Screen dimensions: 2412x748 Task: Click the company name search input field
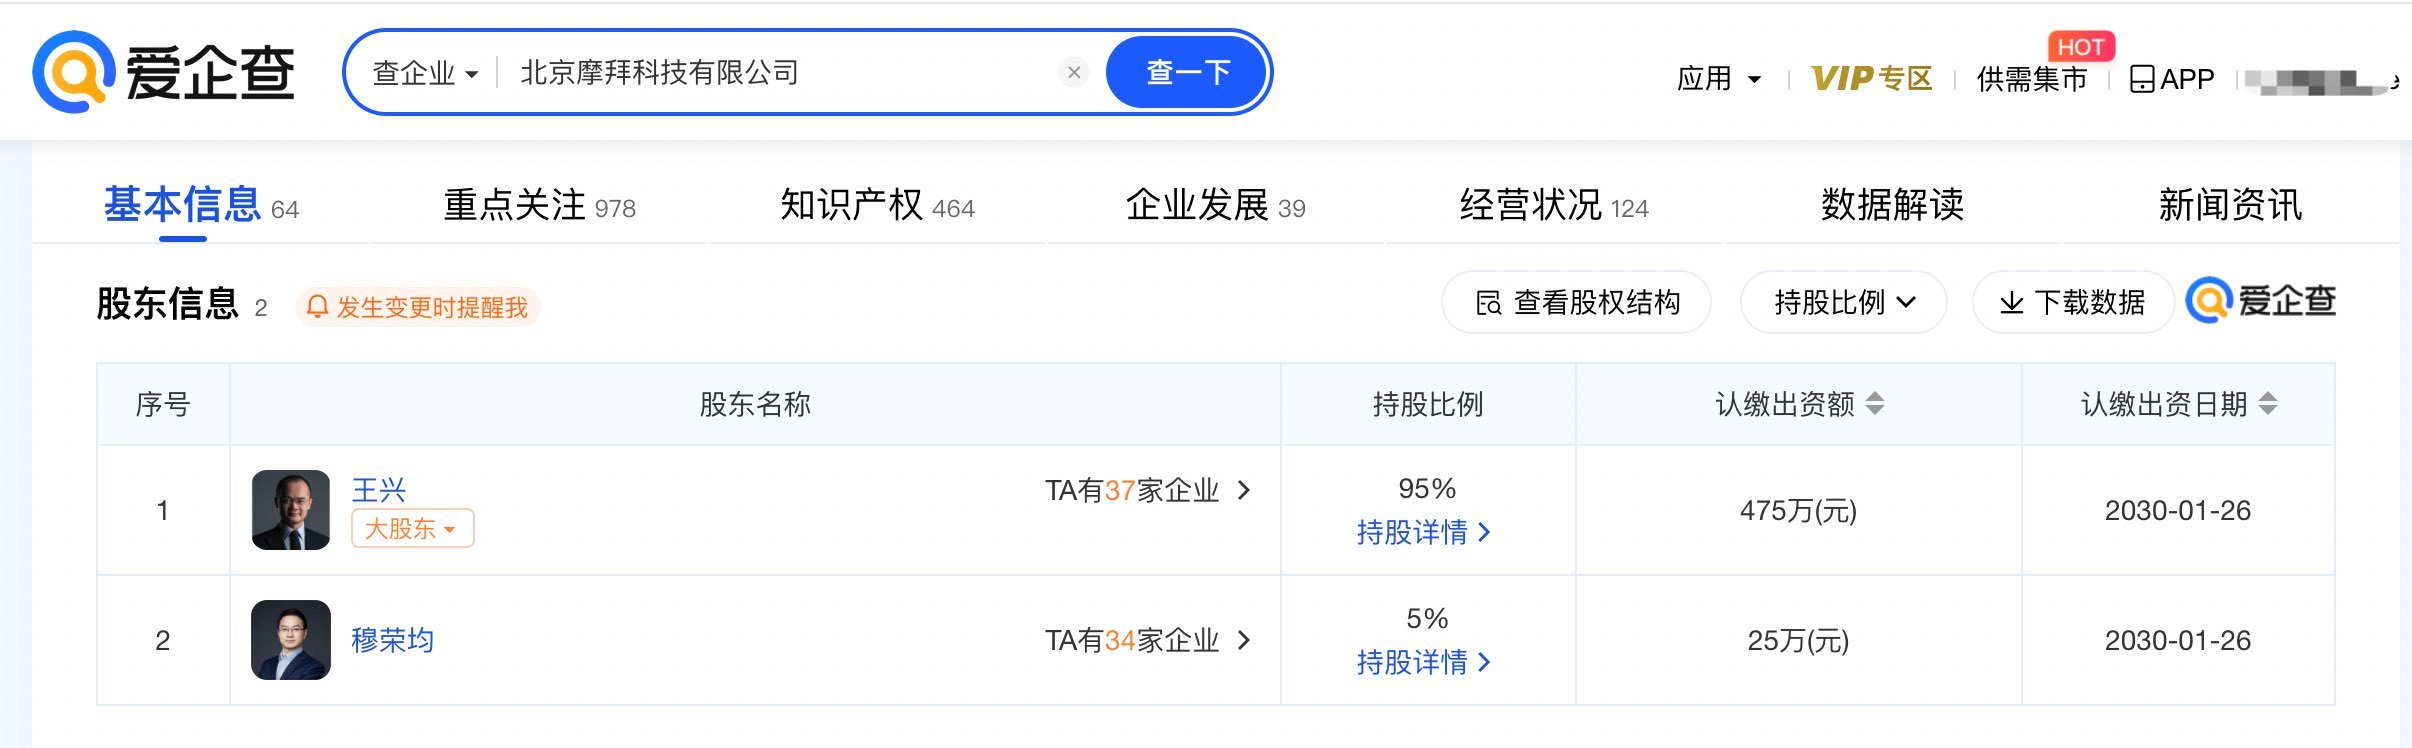point(780,72)
